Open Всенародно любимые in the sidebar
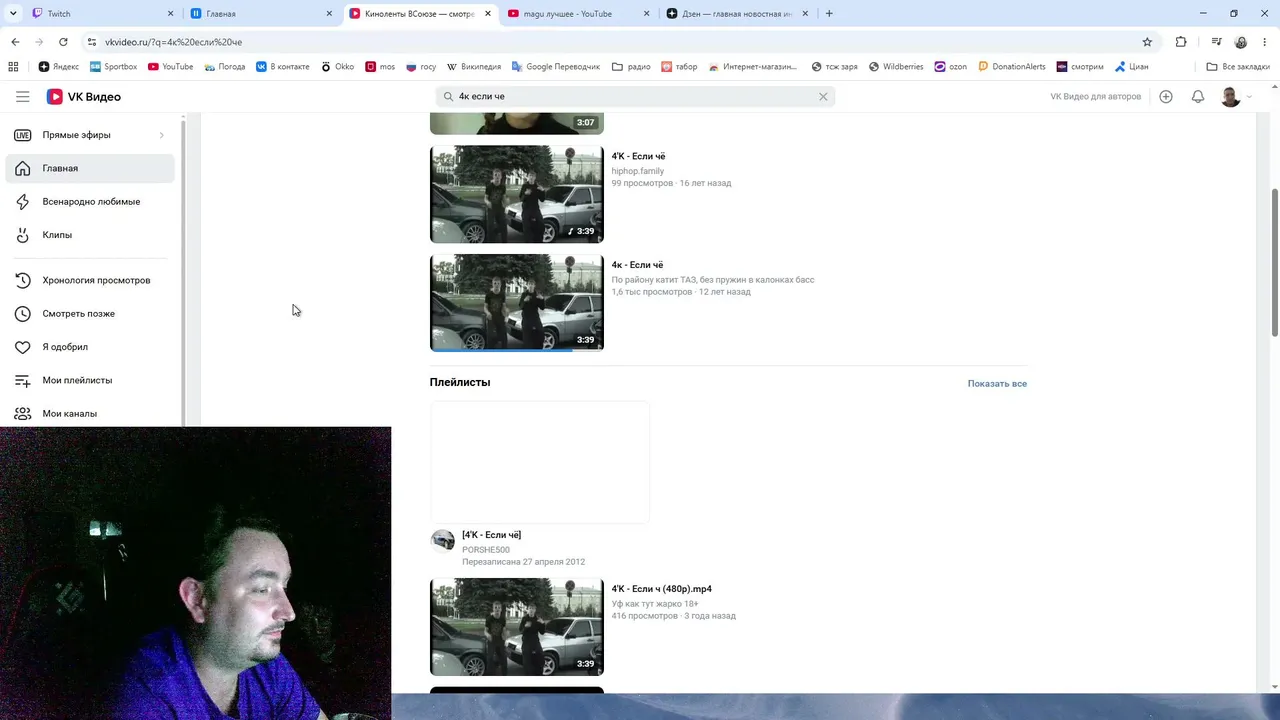The height and width of the screenshot is (720, 1280). 90,201
